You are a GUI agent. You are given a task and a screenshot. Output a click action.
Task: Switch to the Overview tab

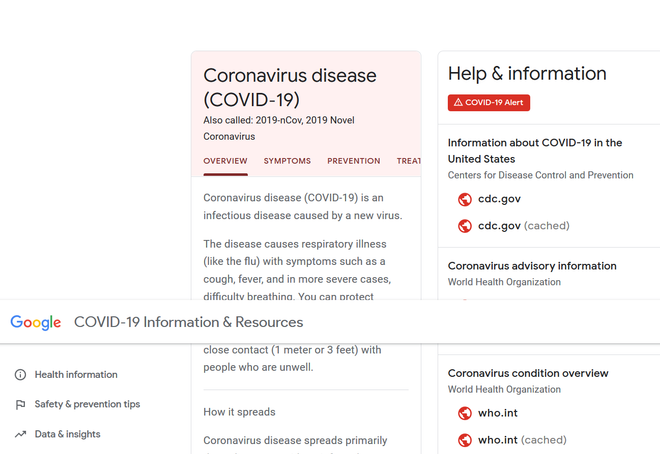click(225, 161)
